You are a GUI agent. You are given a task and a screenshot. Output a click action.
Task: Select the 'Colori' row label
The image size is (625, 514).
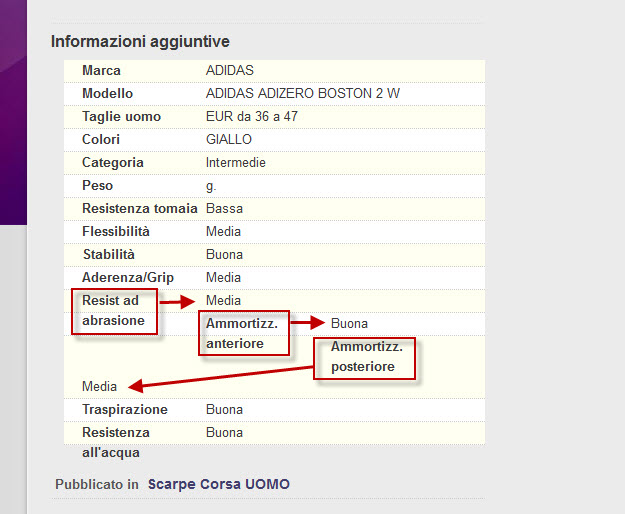pos(101,139)
